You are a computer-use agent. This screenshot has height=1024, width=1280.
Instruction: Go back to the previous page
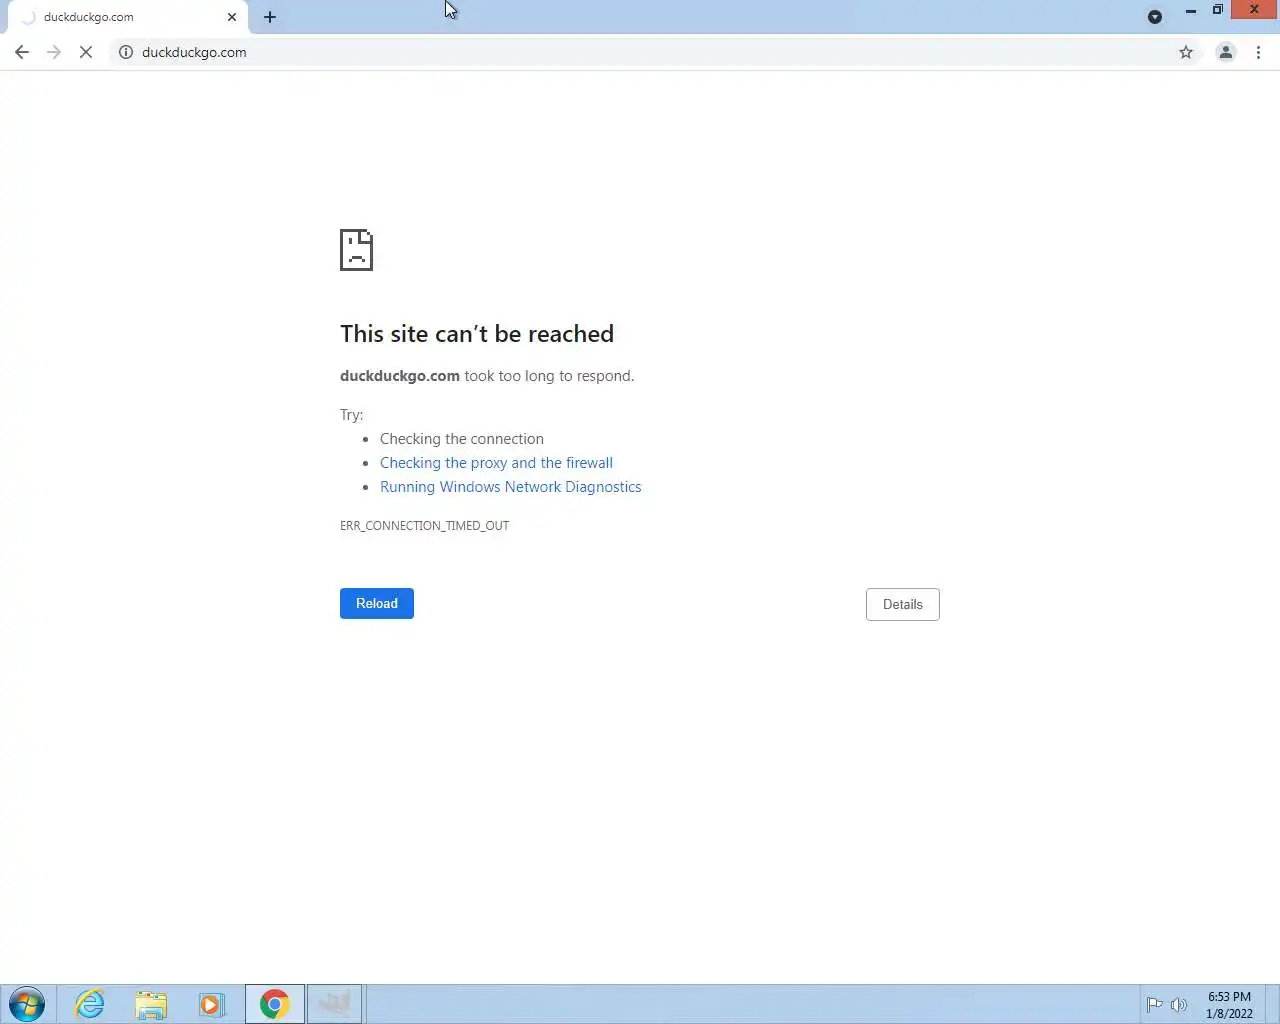click(x=22, y=52)
